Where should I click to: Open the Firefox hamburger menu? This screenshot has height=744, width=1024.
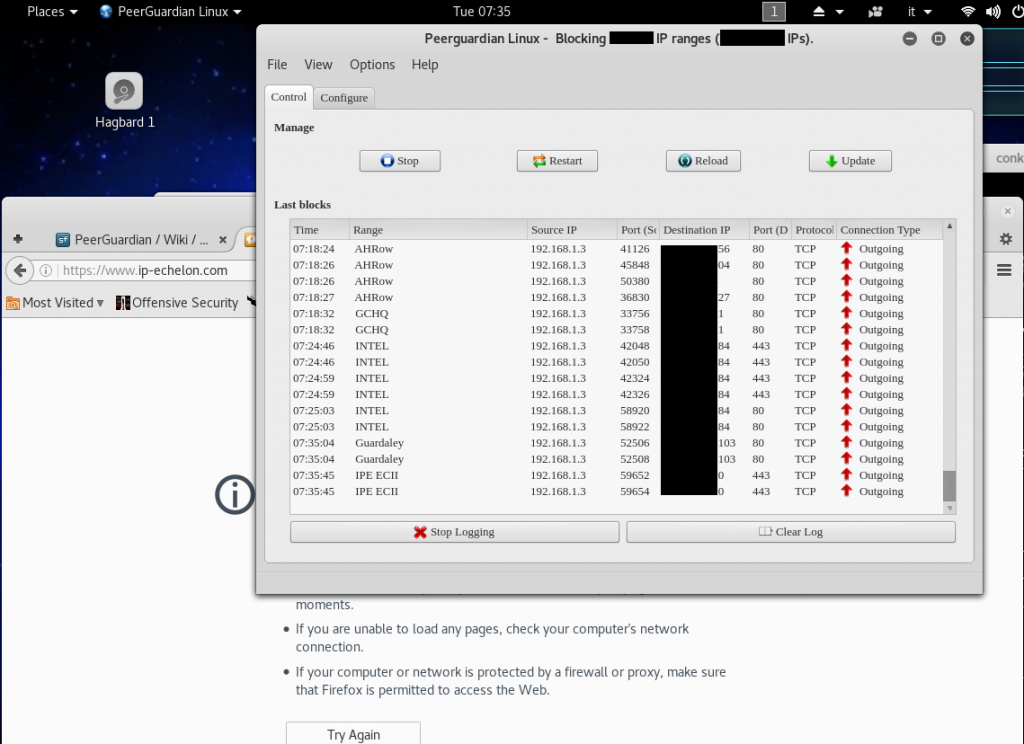[1004, 270]
